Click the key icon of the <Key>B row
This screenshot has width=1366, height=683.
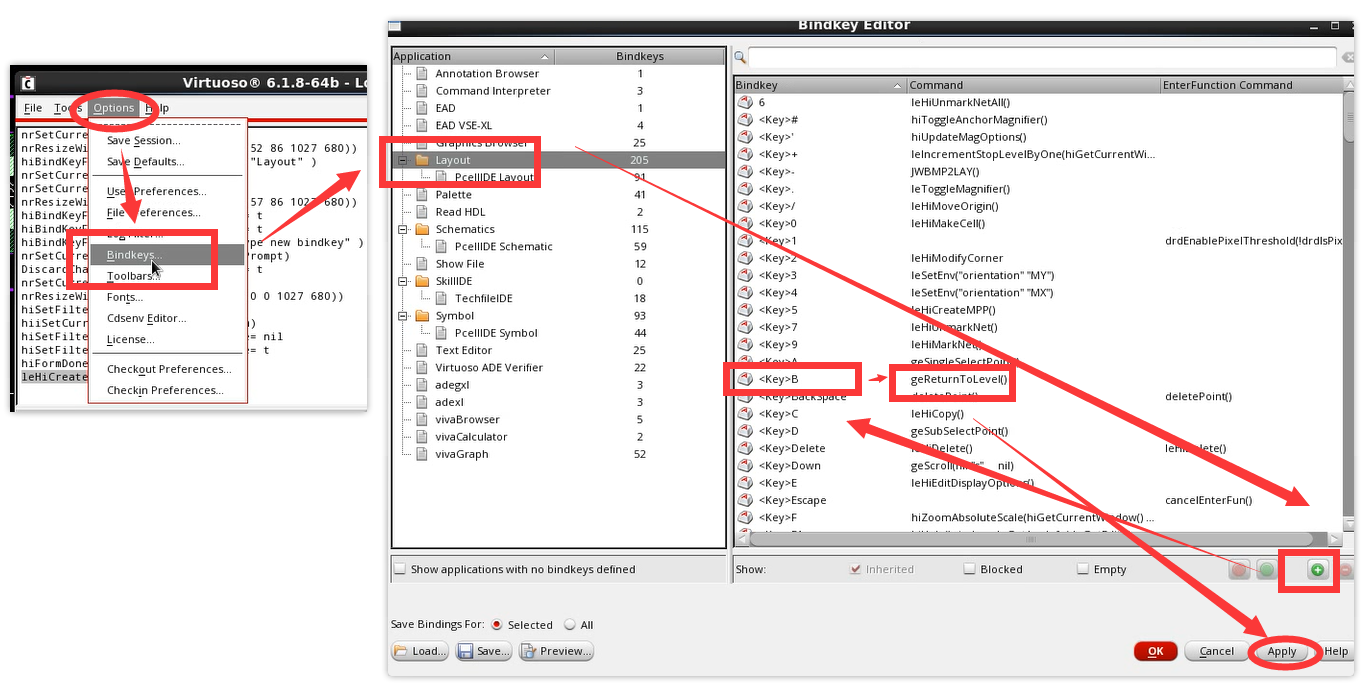click(x=745, y=379)
